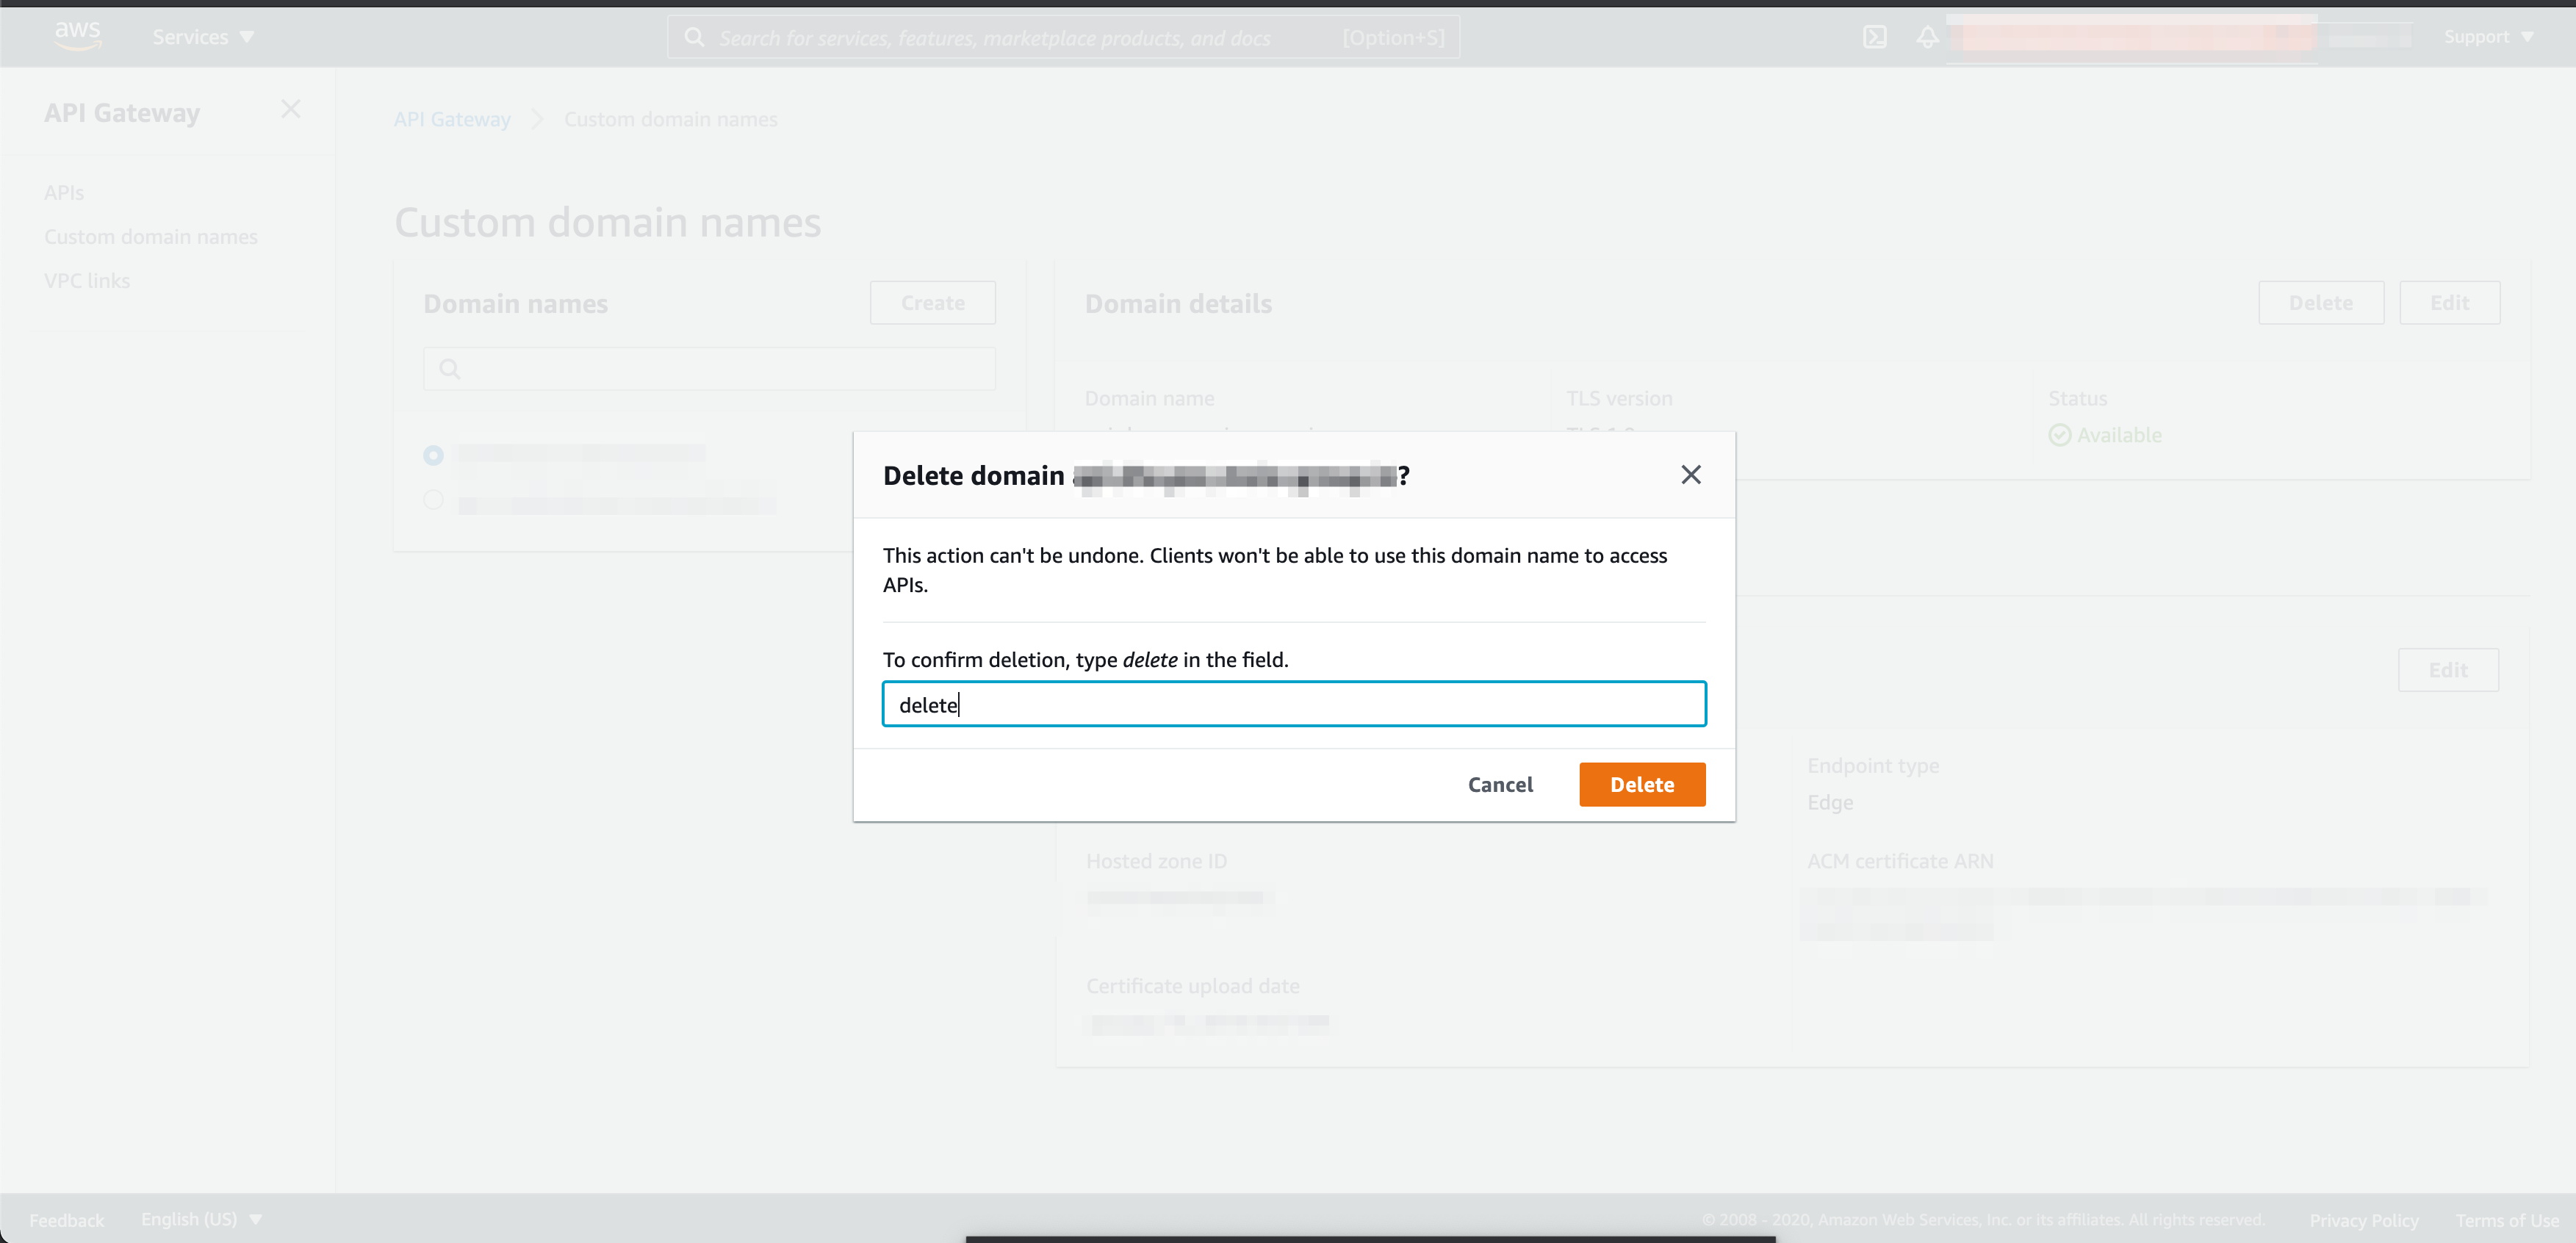
Task: Click the Custom domain names breadcrumb text
Action: point(670,119)
